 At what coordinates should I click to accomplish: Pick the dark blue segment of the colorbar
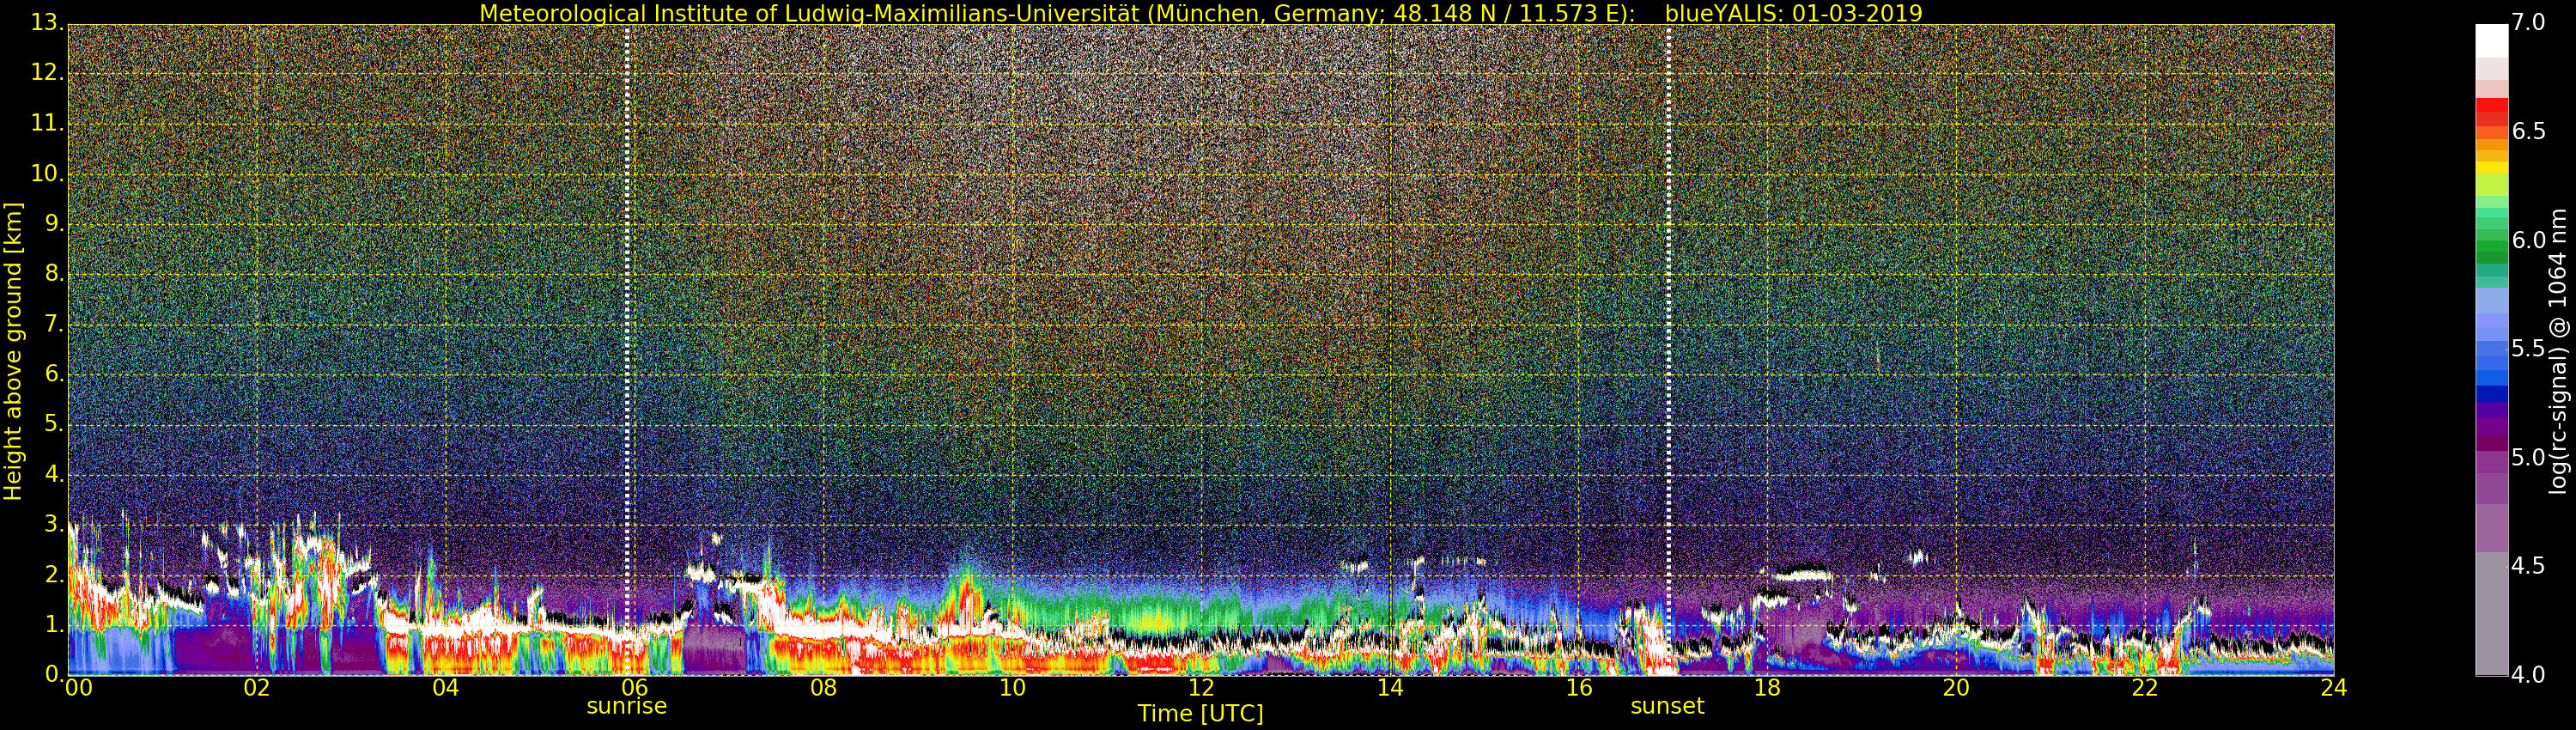pos(2492,393)
